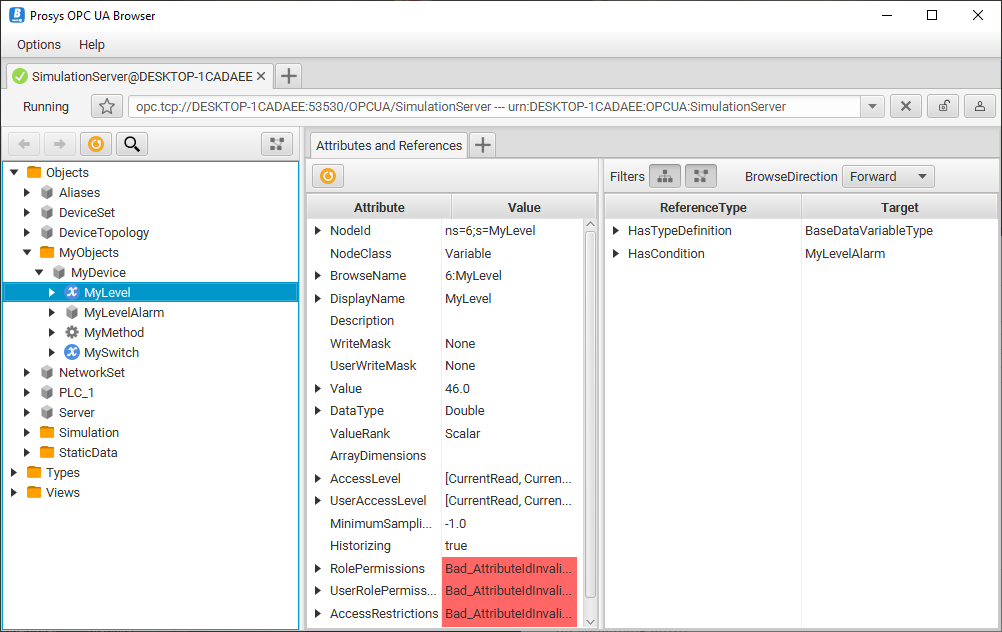Add a new connection tab
The width and height of the screenshot is (1002, 632).
click(288, 76)
